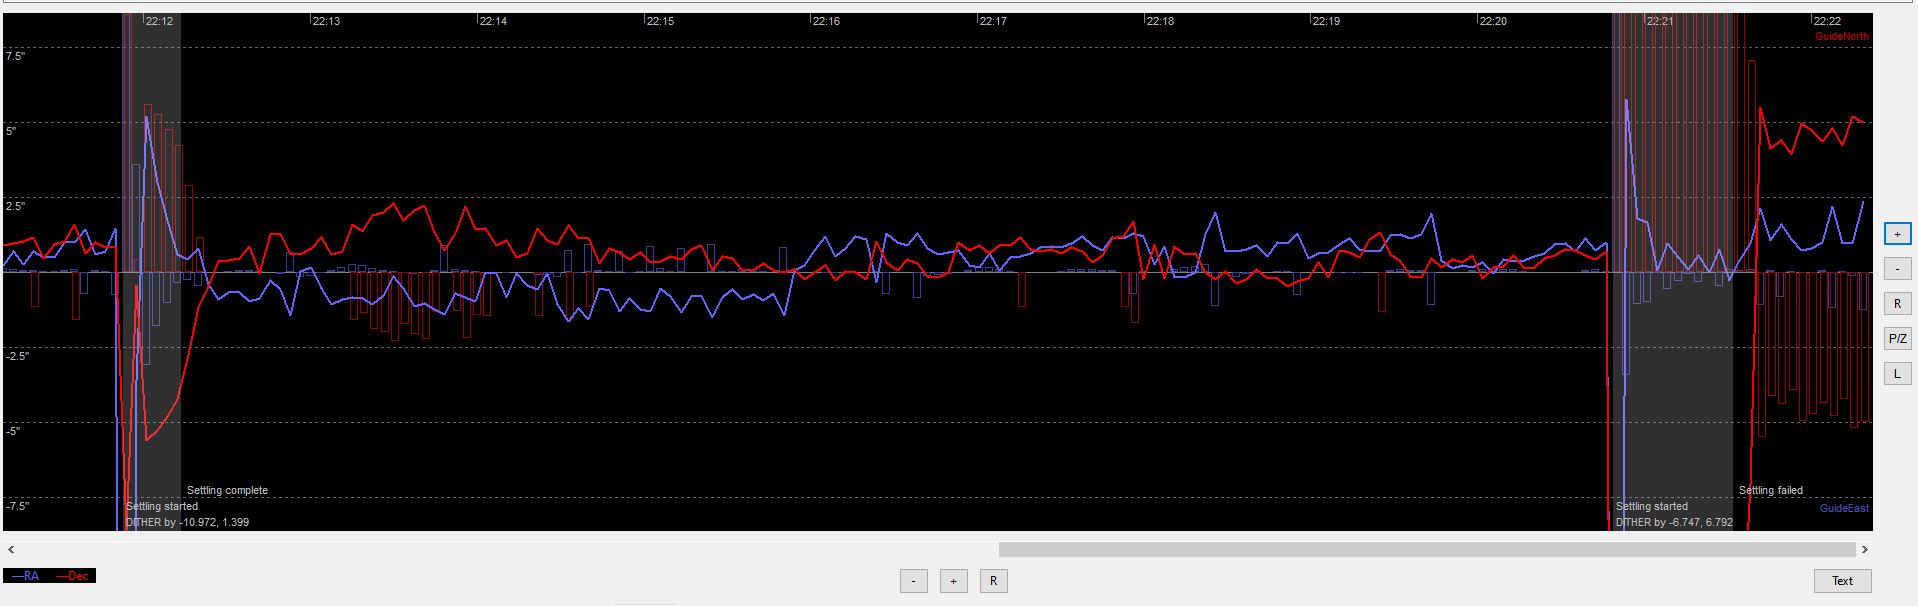Click the vertical zoom out minus button
1918x606 pixels.
point(1897,269)
